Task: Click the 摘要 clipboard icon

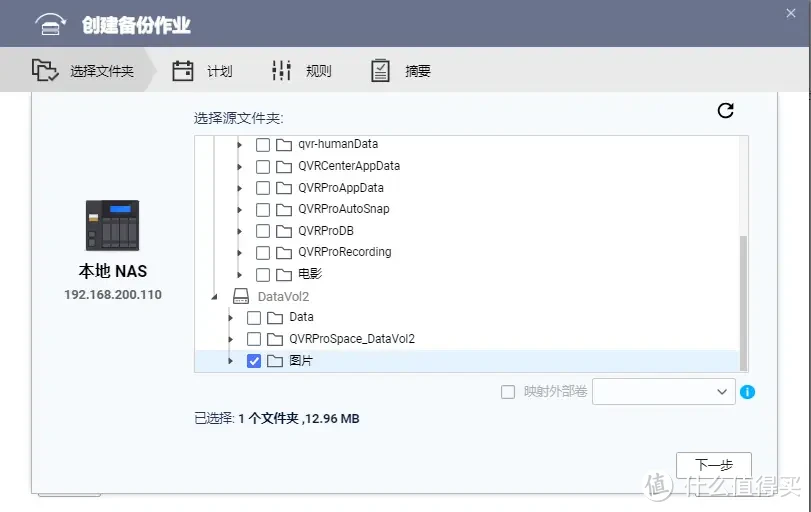Action: pyautogui.click(x=380, y=71)
